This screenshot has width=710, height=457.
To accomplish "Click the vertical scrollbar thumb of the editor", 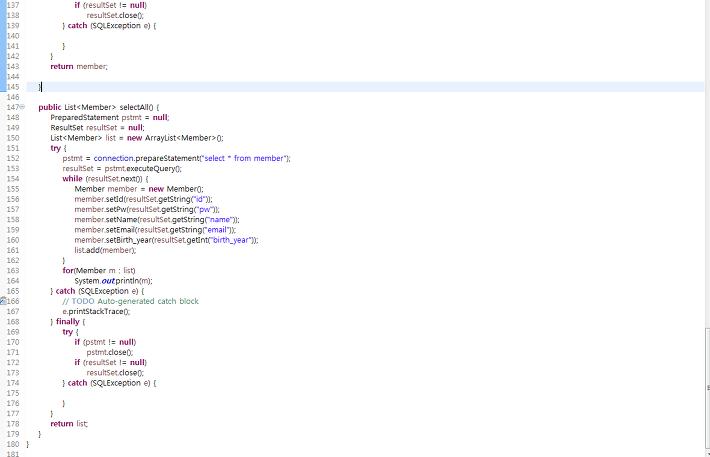I will coord(707,387).
